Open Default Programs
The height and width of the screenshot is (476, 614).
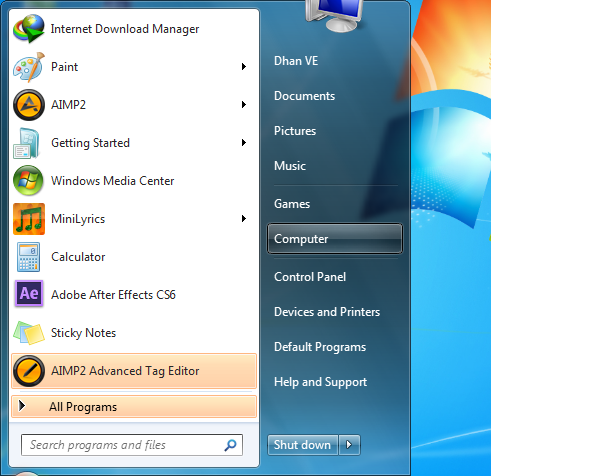(x=320, y=347)
